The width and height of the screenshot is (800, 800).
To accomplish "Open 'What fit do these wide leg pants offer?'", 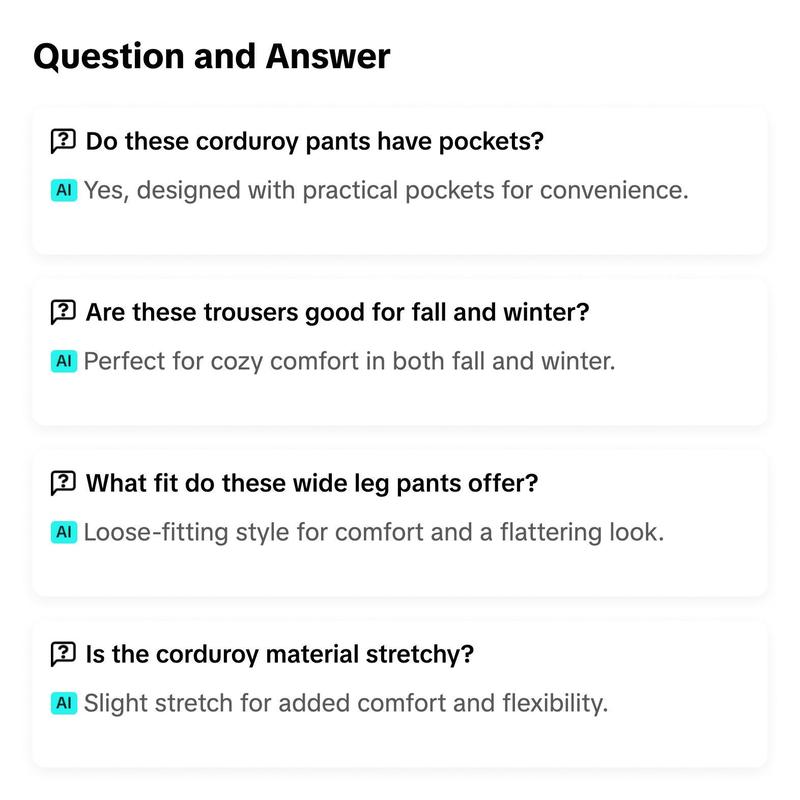I will (312, 483).
